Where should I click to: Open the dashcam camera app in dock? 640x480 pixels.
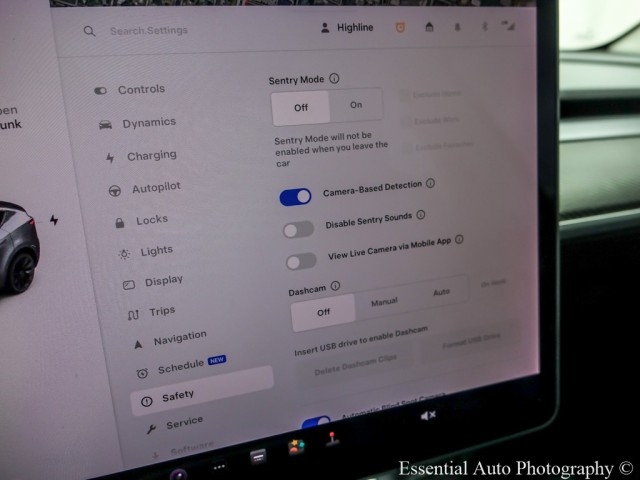(x=178, y=474)
